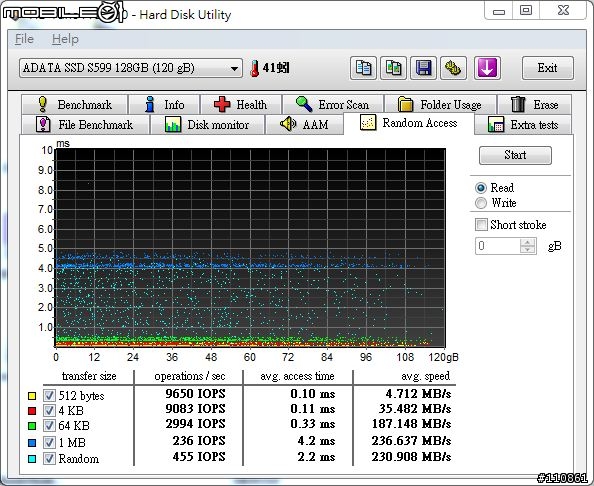594x486 pixels.
Task: Click the yellow 512 bytes color swatch
Action: point(32,396)
